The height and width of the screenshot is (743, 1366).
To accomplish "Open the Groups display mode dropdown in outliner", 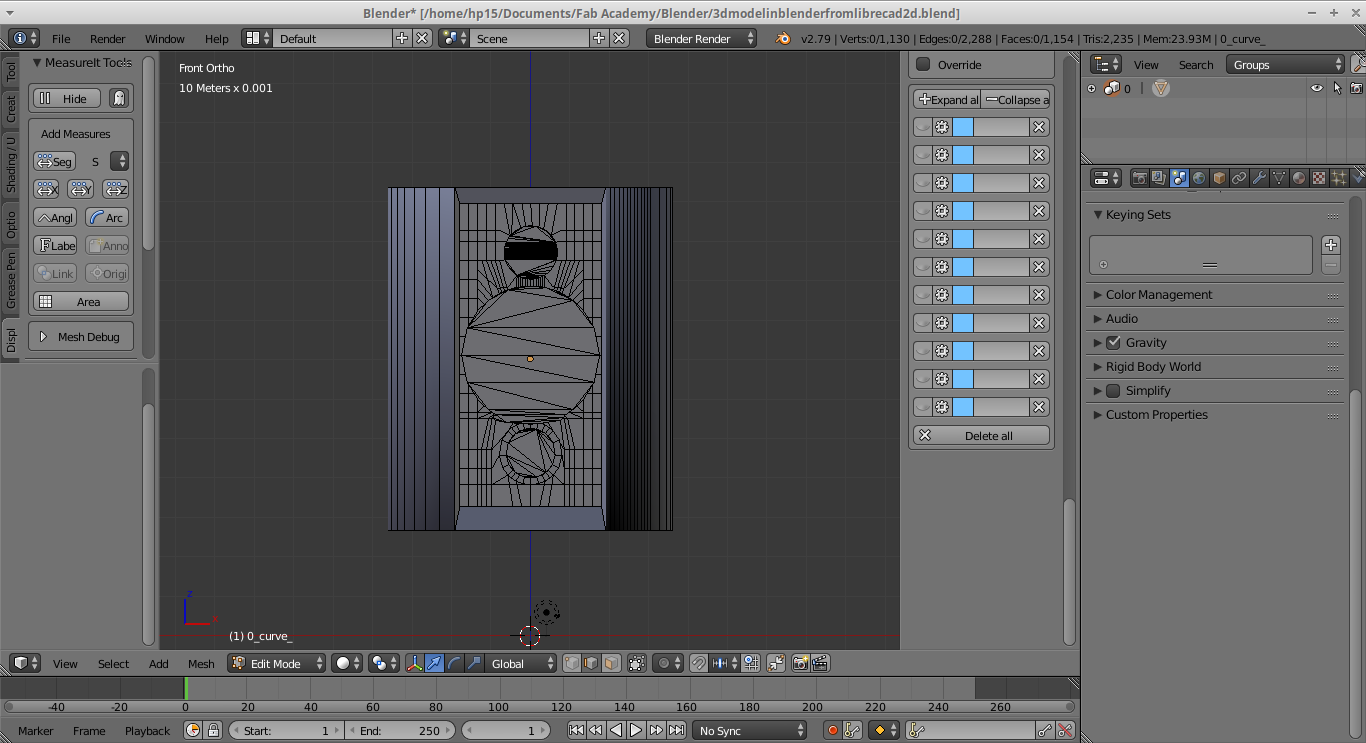I will tap(1286, 64).
